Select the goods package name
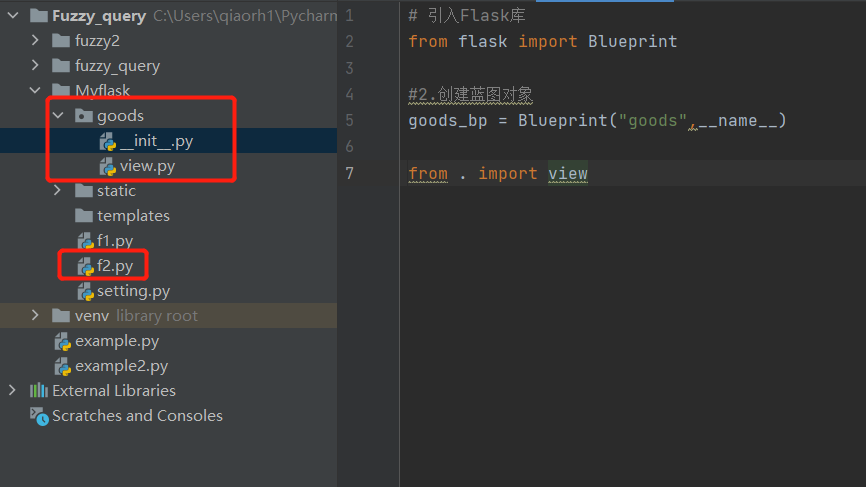The height and width of the screenshot is (487, 866). (x=120, y=116)
